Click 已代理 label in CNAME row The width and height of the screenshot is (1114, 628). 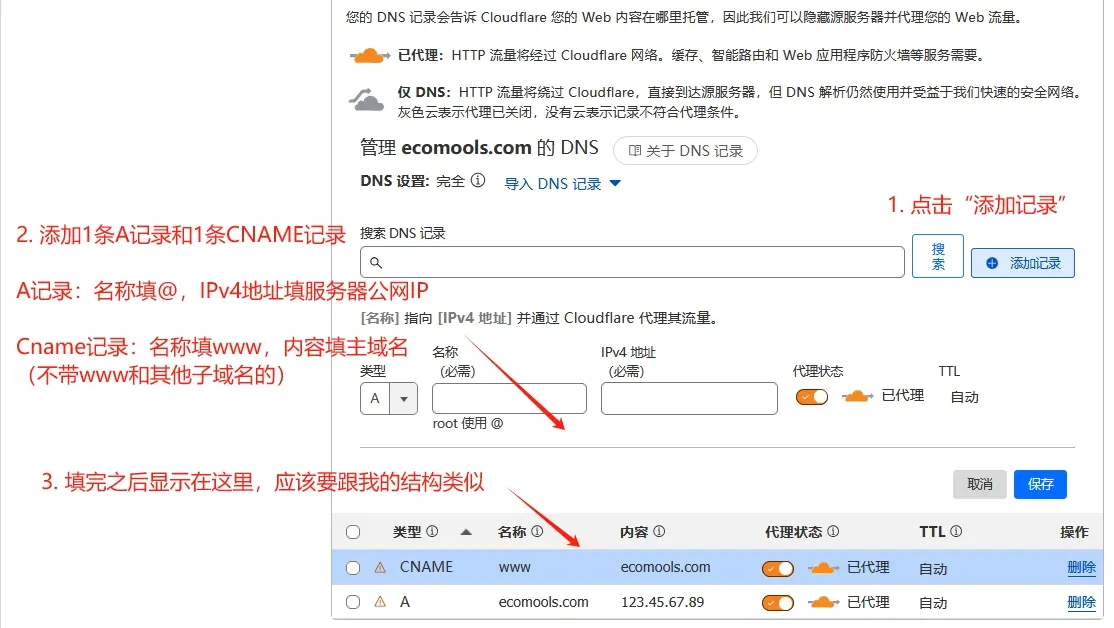coord(868,567)
